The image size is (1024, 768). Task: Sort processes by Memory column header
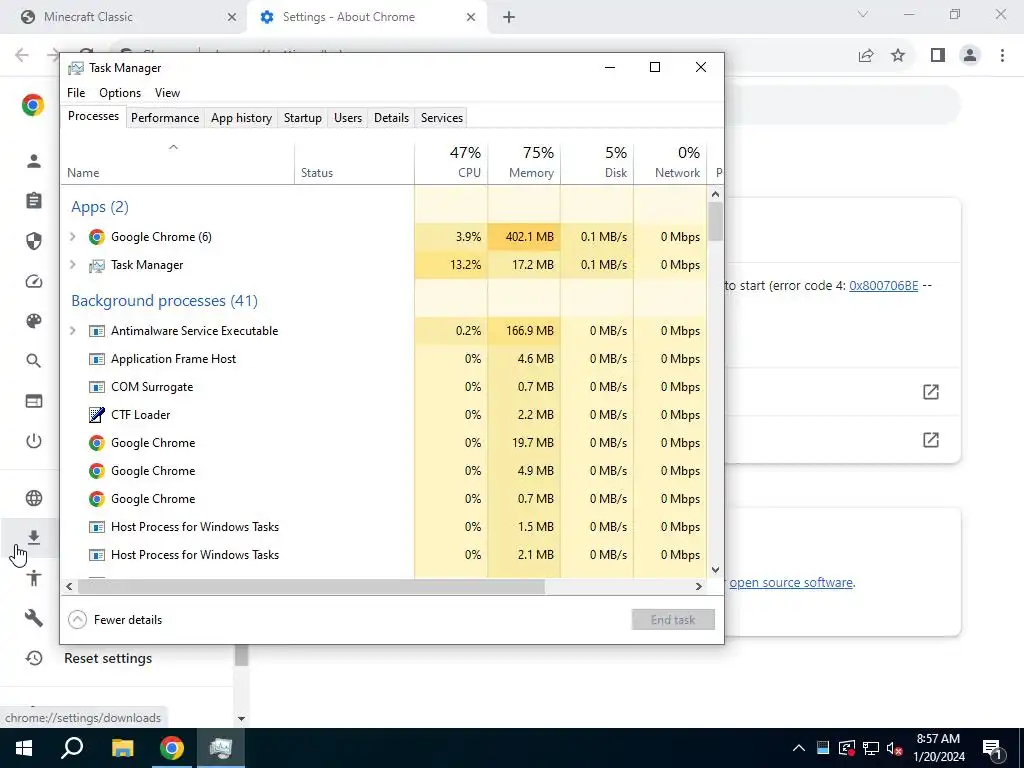(524, 162)
